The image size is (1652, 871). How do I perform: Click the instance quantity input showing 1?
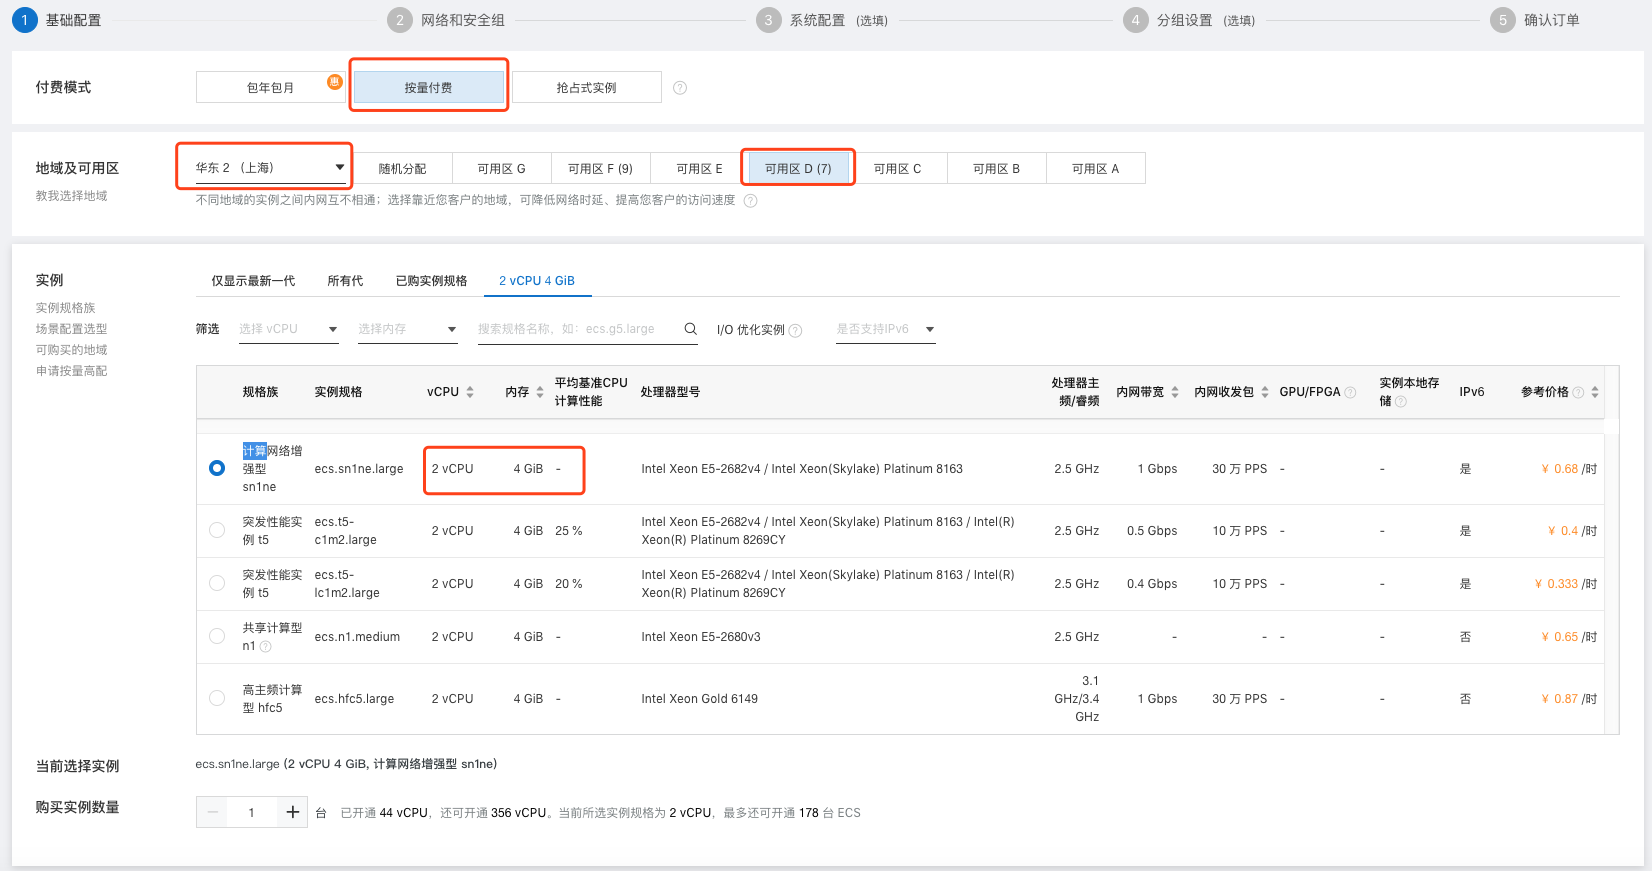252,812
